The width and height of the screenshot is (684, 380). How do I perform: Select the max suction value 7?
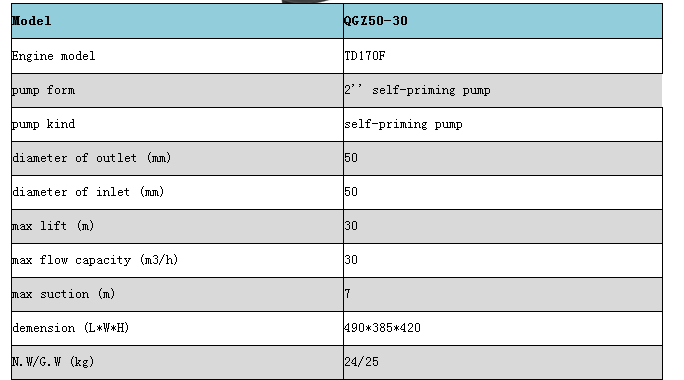pyautogui.click(x=347, y=294)
